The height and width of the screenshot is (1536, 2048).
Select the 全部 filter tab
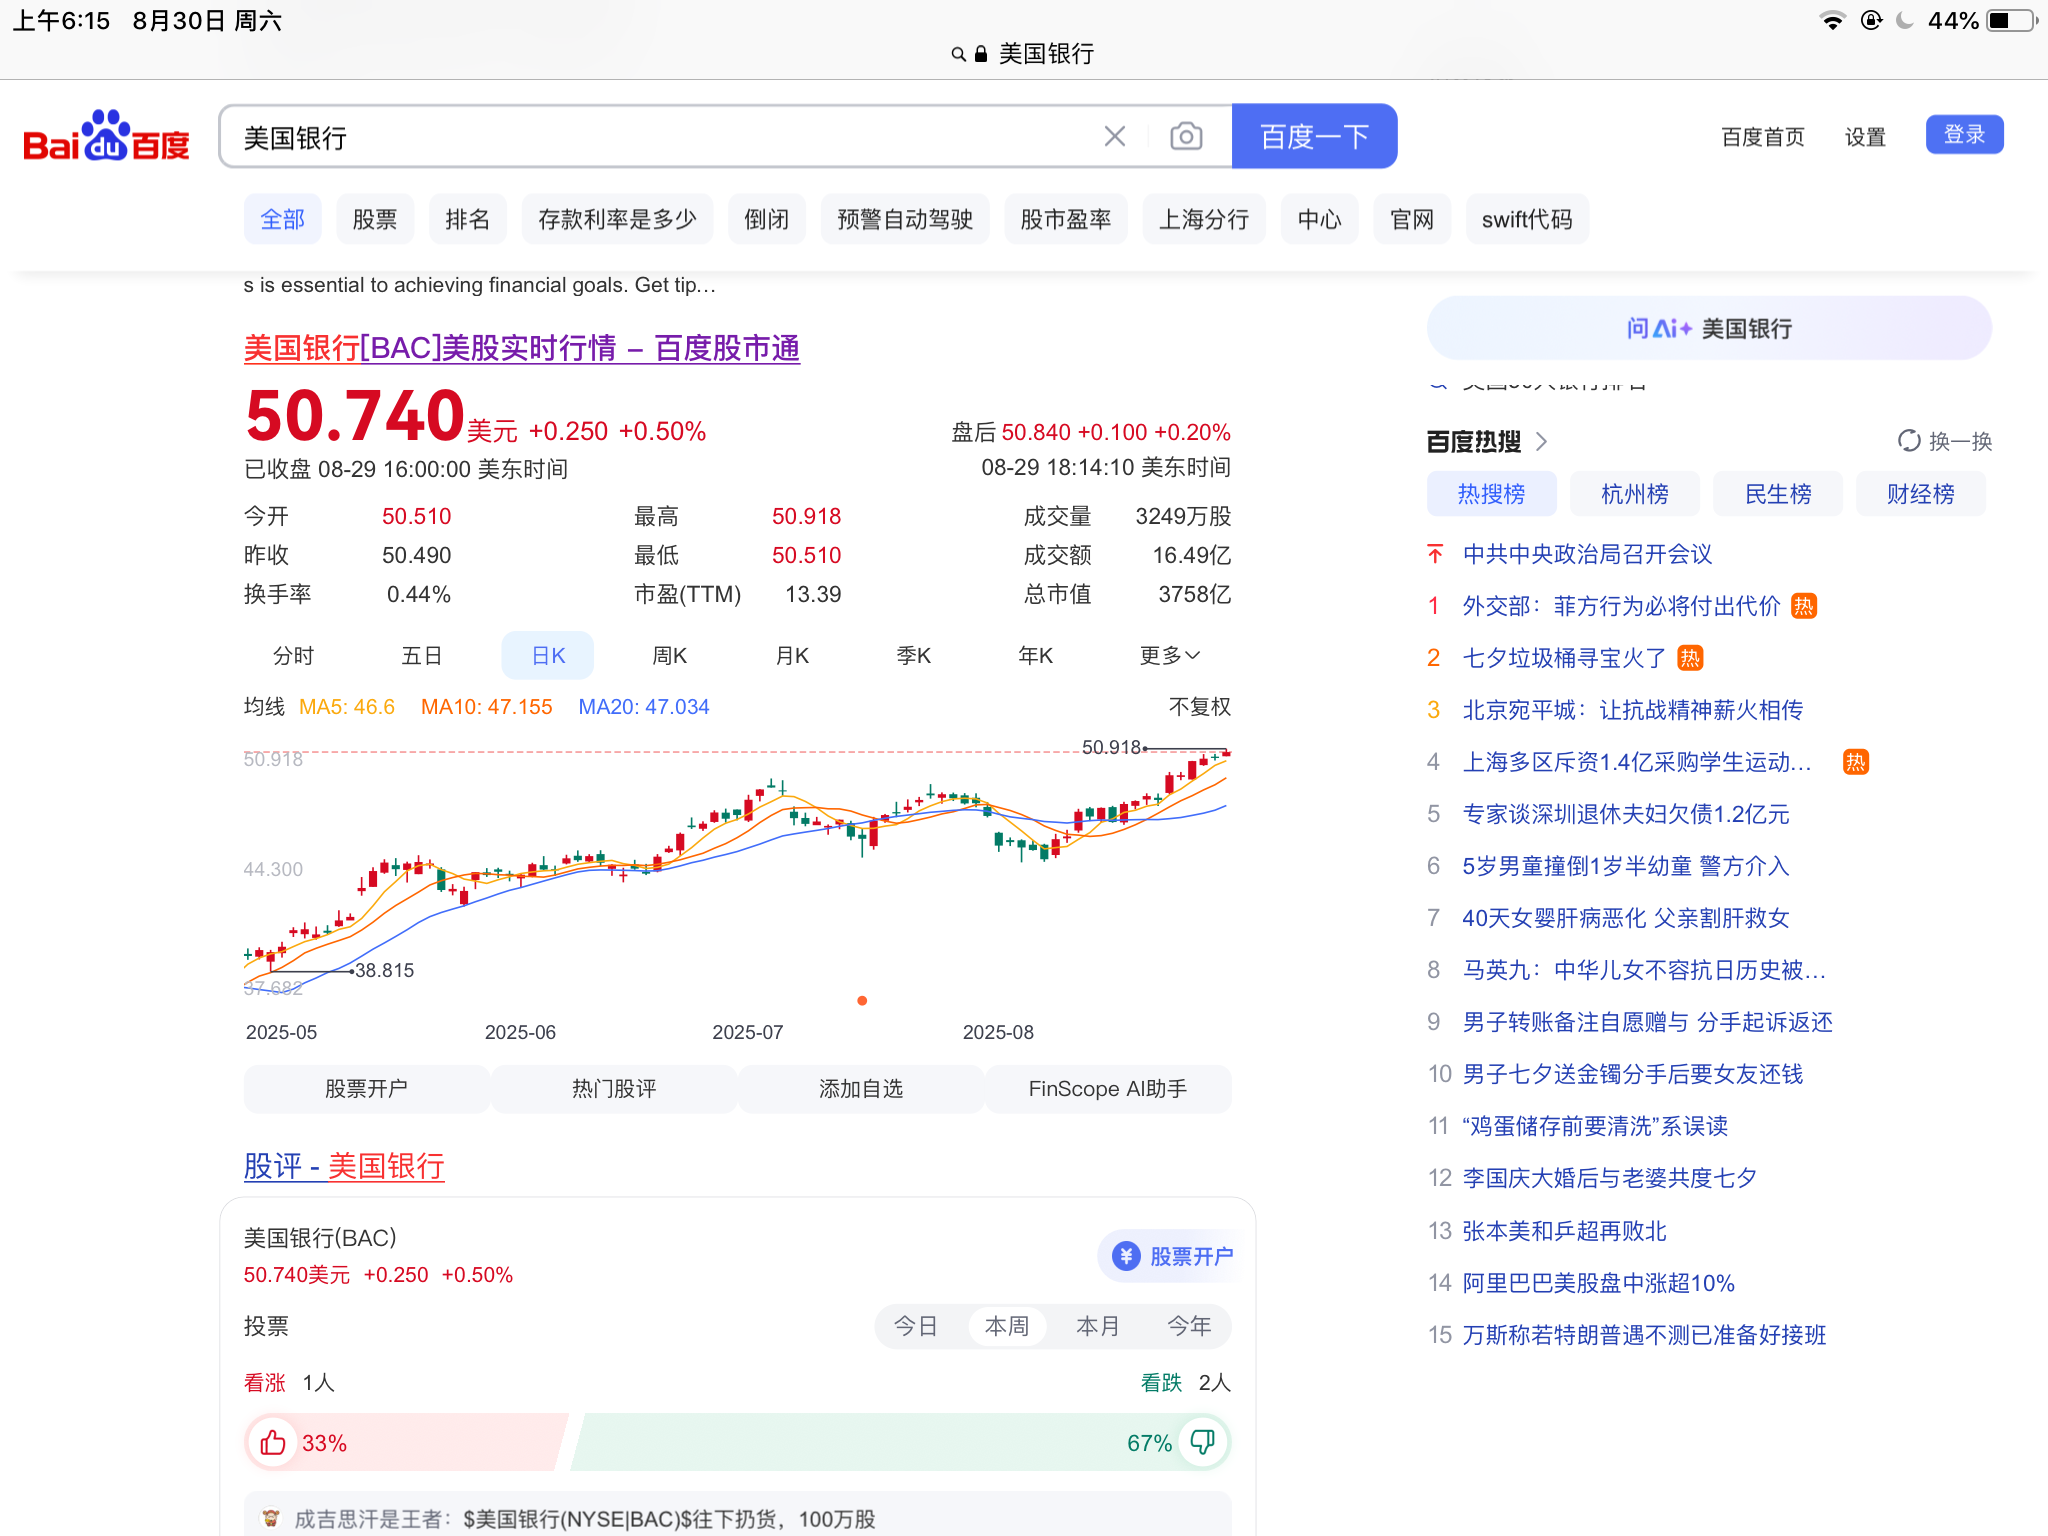[283, 219]
